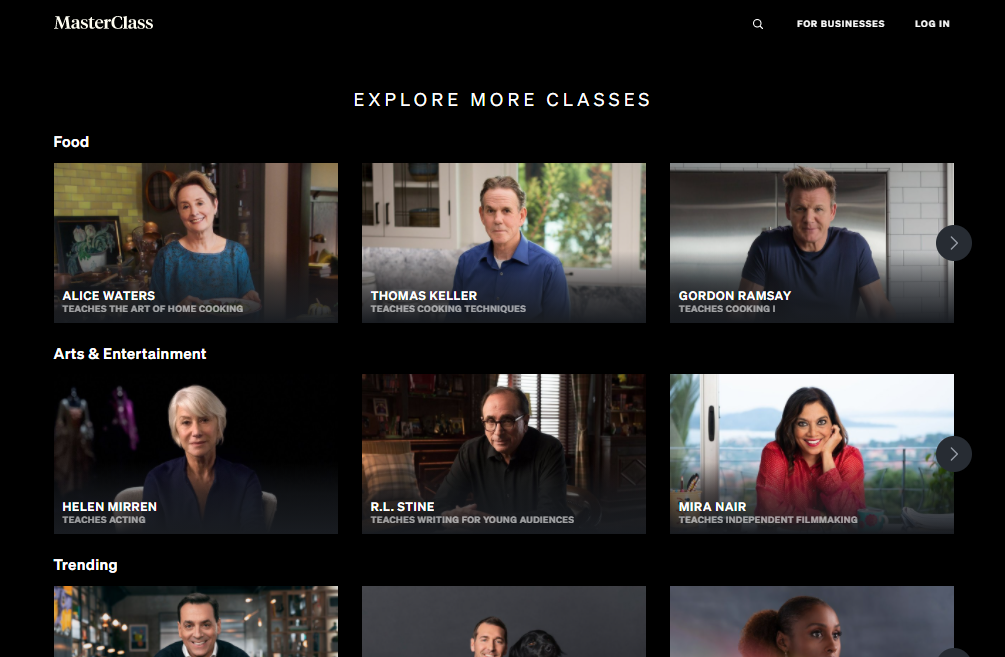Click the Alice Waters name text
Screen dimensions: 1005x657
[x=108, y=295]
